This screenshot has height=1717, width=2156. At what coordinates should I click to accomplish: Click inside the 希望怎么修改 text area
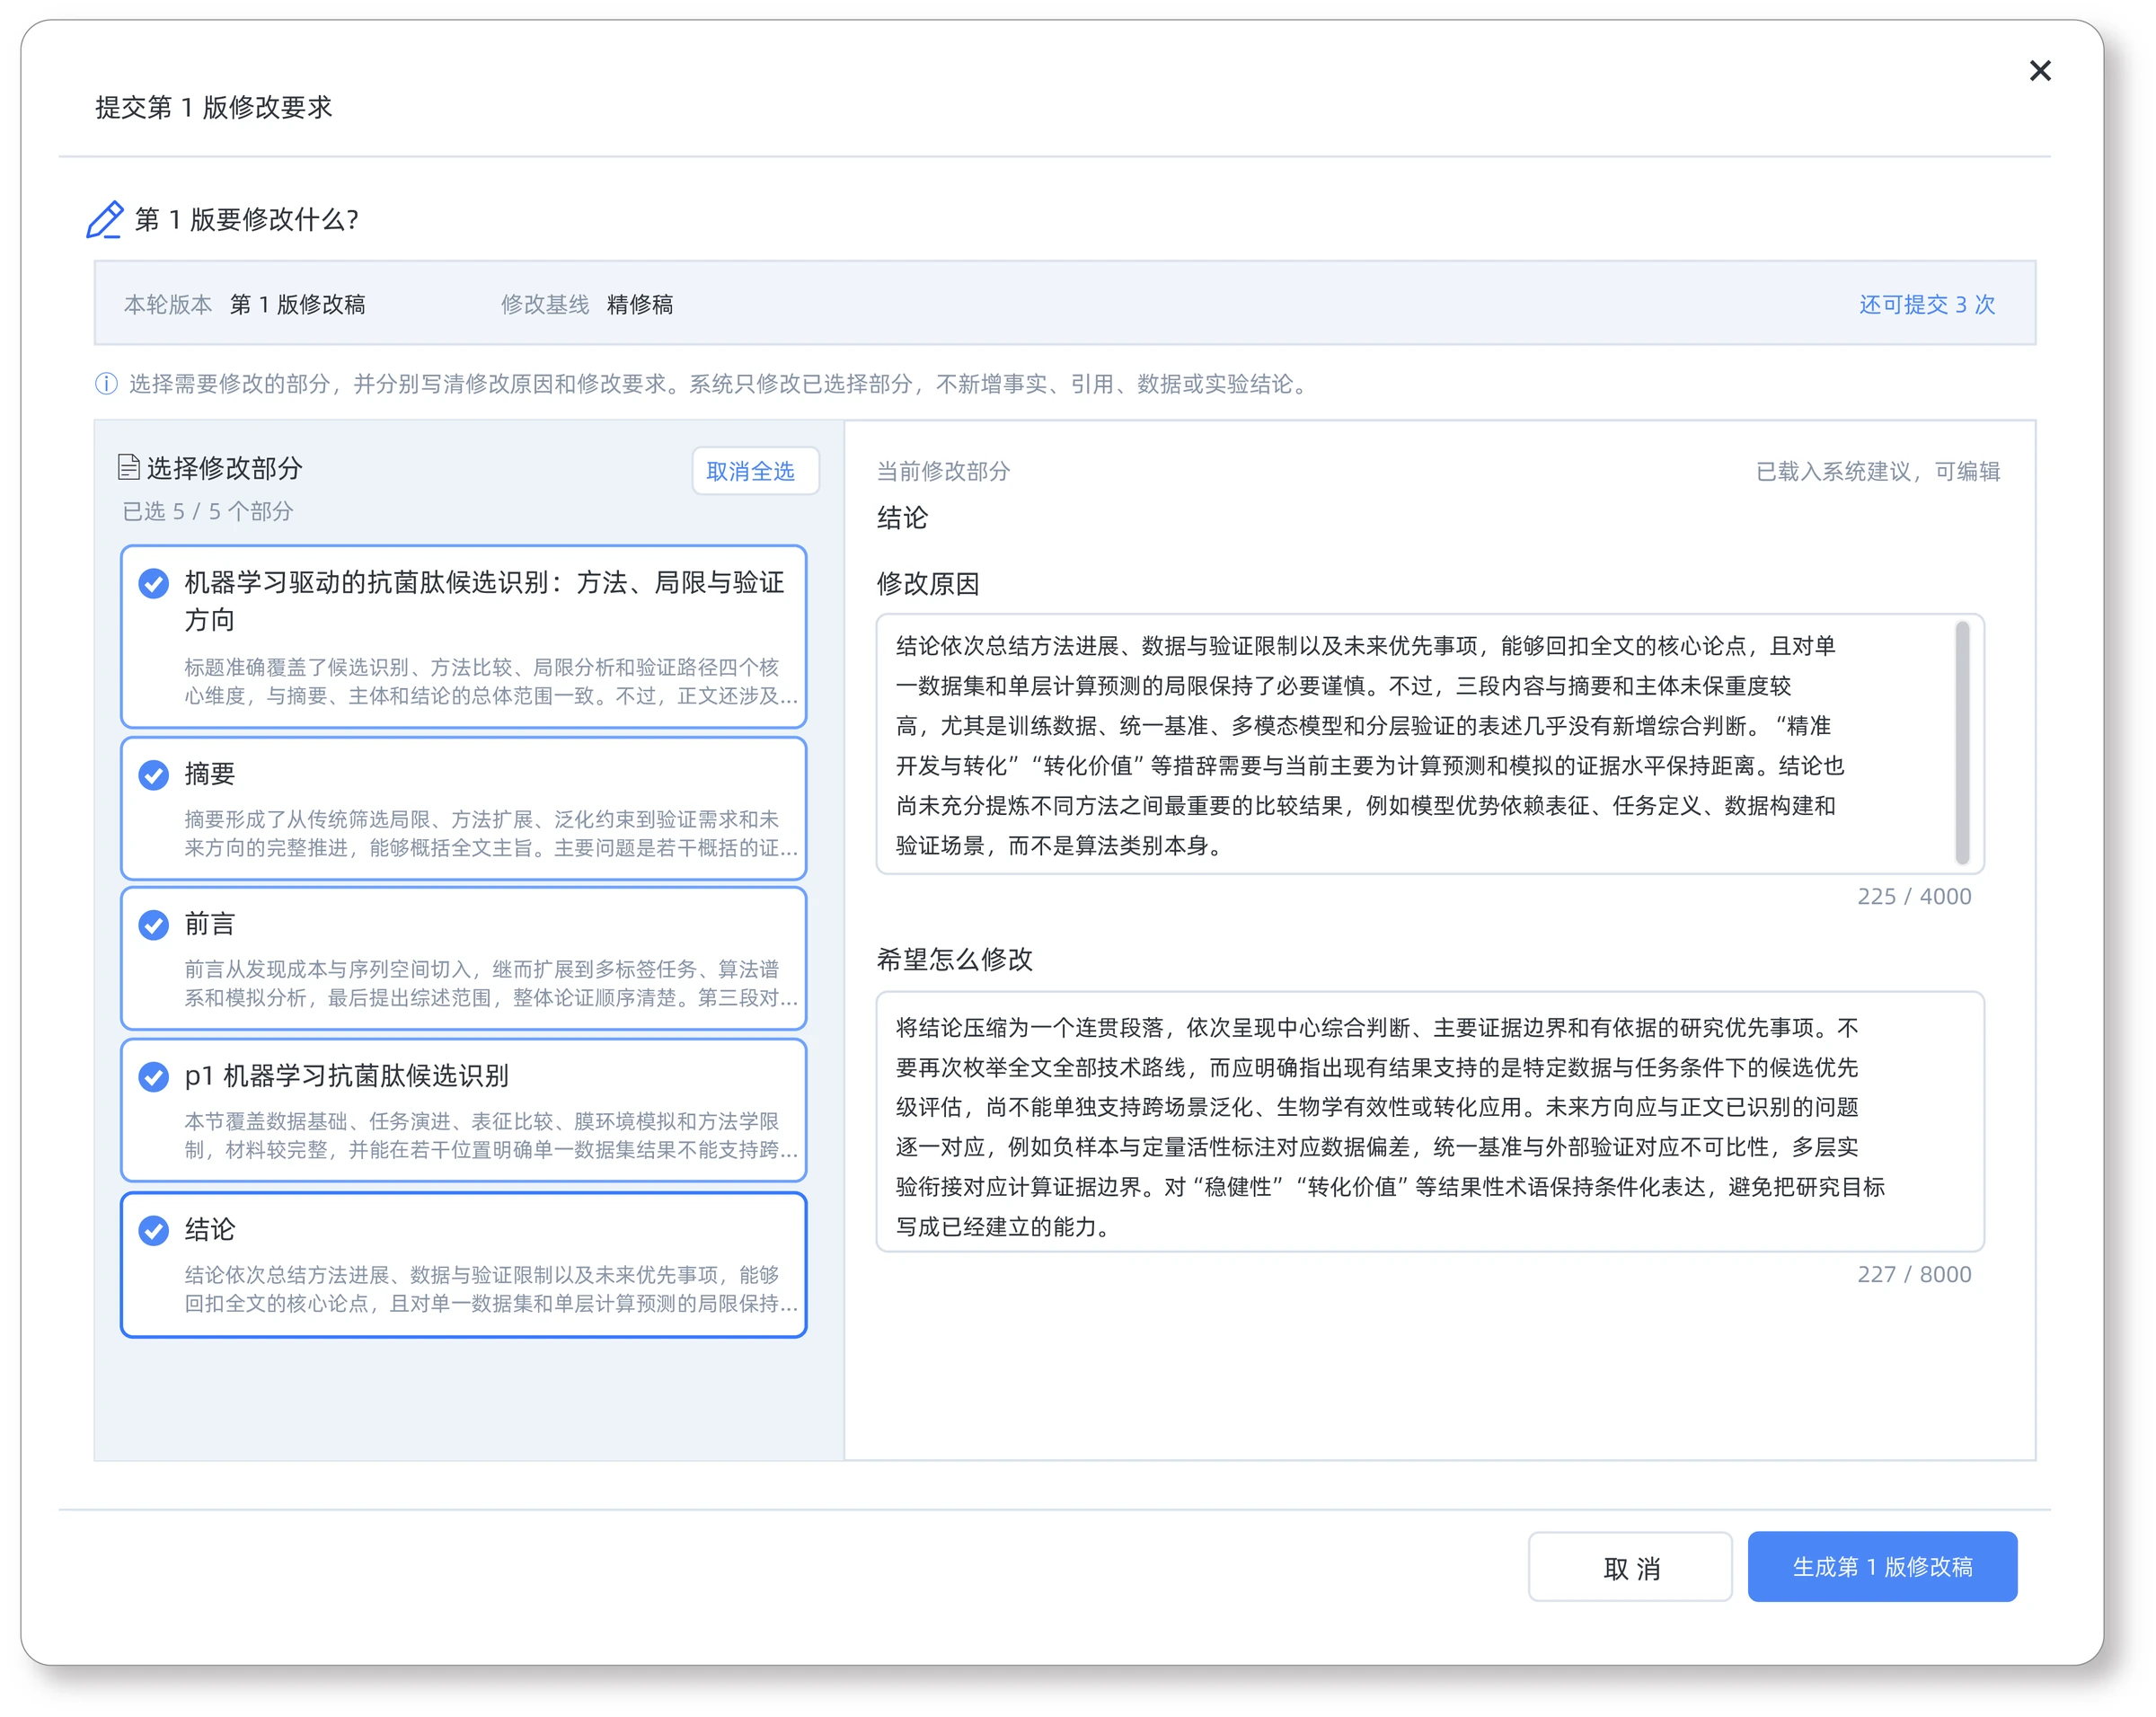[x=1430, y=1122]
